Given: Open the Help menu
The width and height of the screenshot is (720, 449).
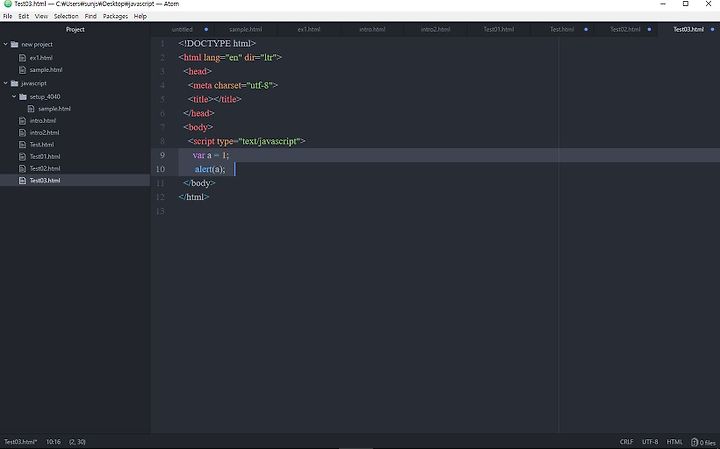Looking at the screenshot, I should pyautogui.click(x=140, y=16).
